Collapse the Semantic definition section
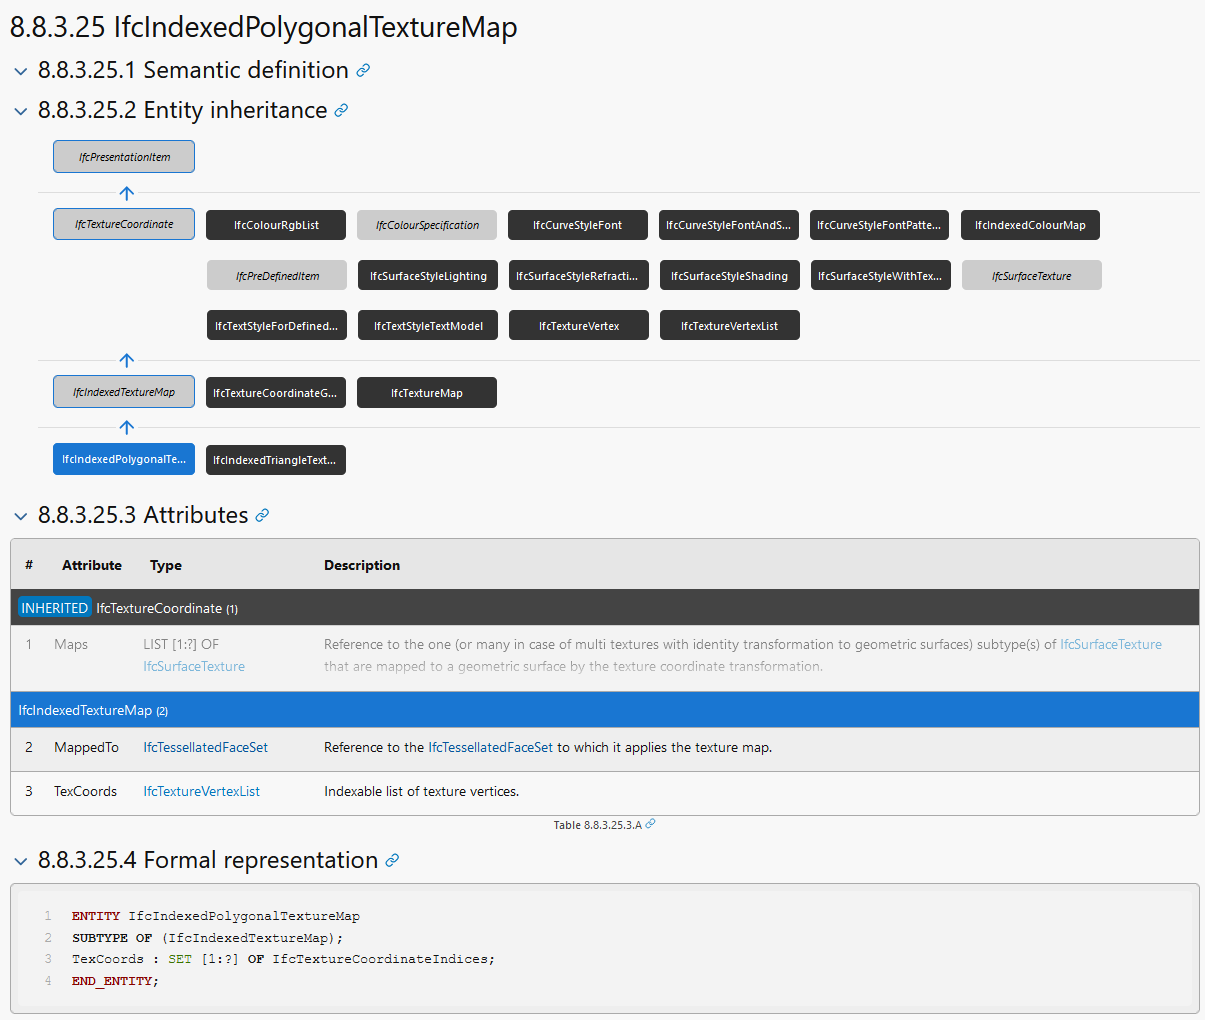1205x1020 pixels. pyautogui.click(x=20, y=71)
